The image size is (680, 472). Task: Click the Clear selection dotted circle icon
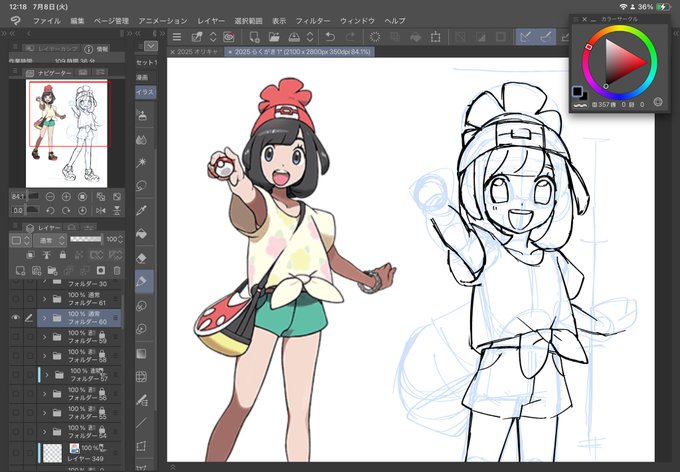(375, 37)
